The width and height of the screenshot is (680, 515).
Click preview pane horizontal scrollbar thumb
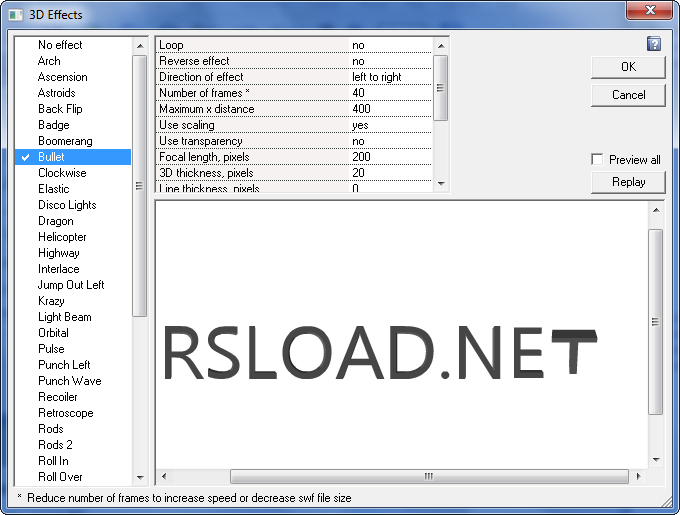(x=429, y=476)
